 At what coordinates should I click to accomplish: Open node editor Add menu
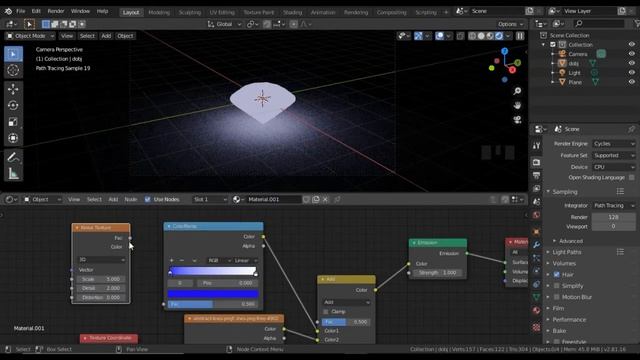click(x=113, y=200)
